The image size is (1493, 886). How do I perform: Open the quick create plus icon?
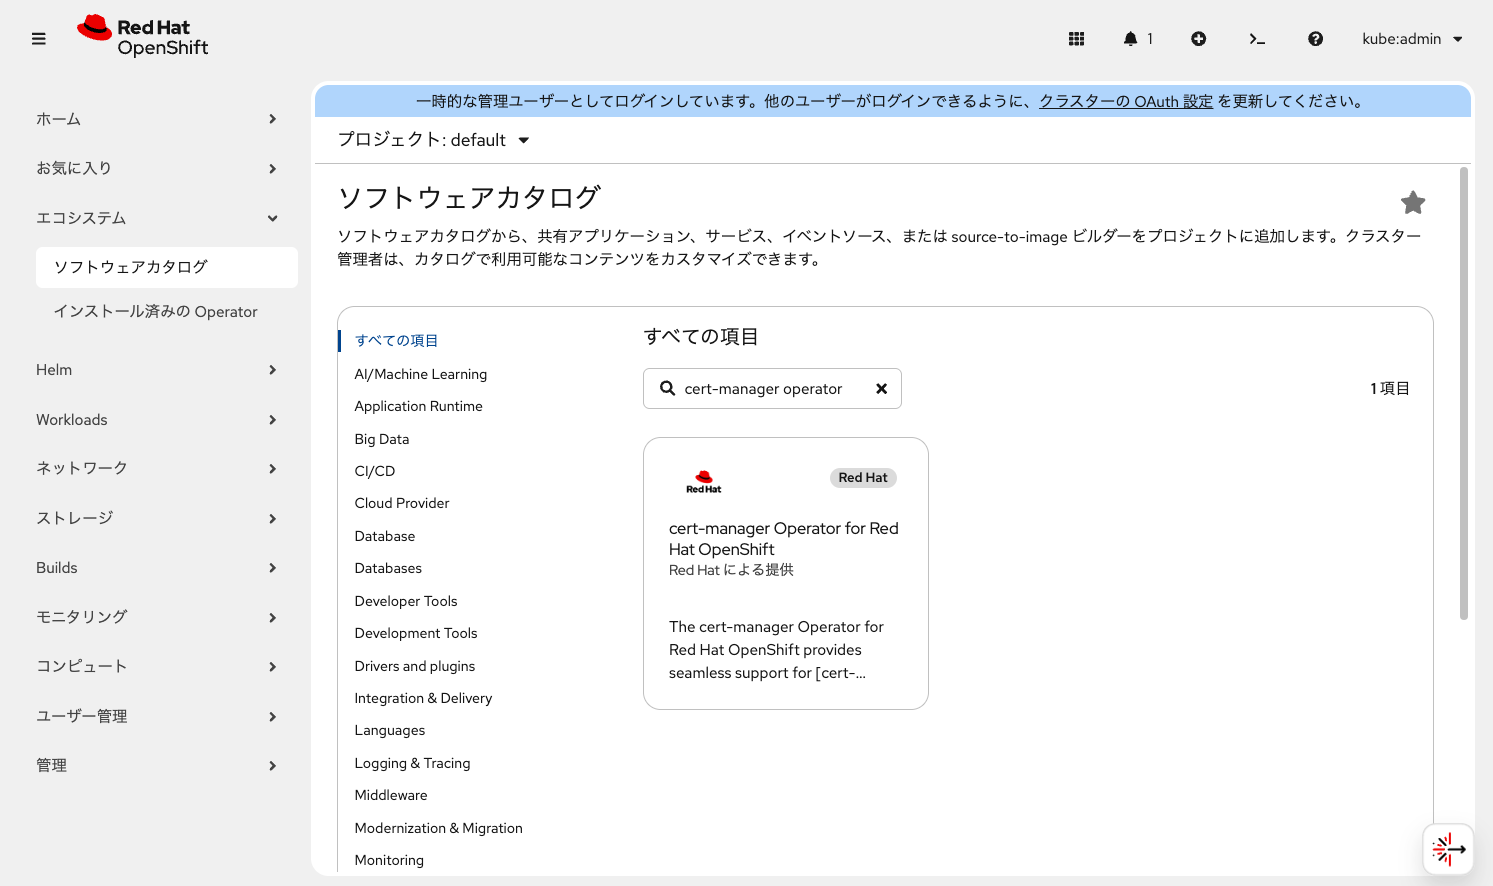tap(1198, 38)
